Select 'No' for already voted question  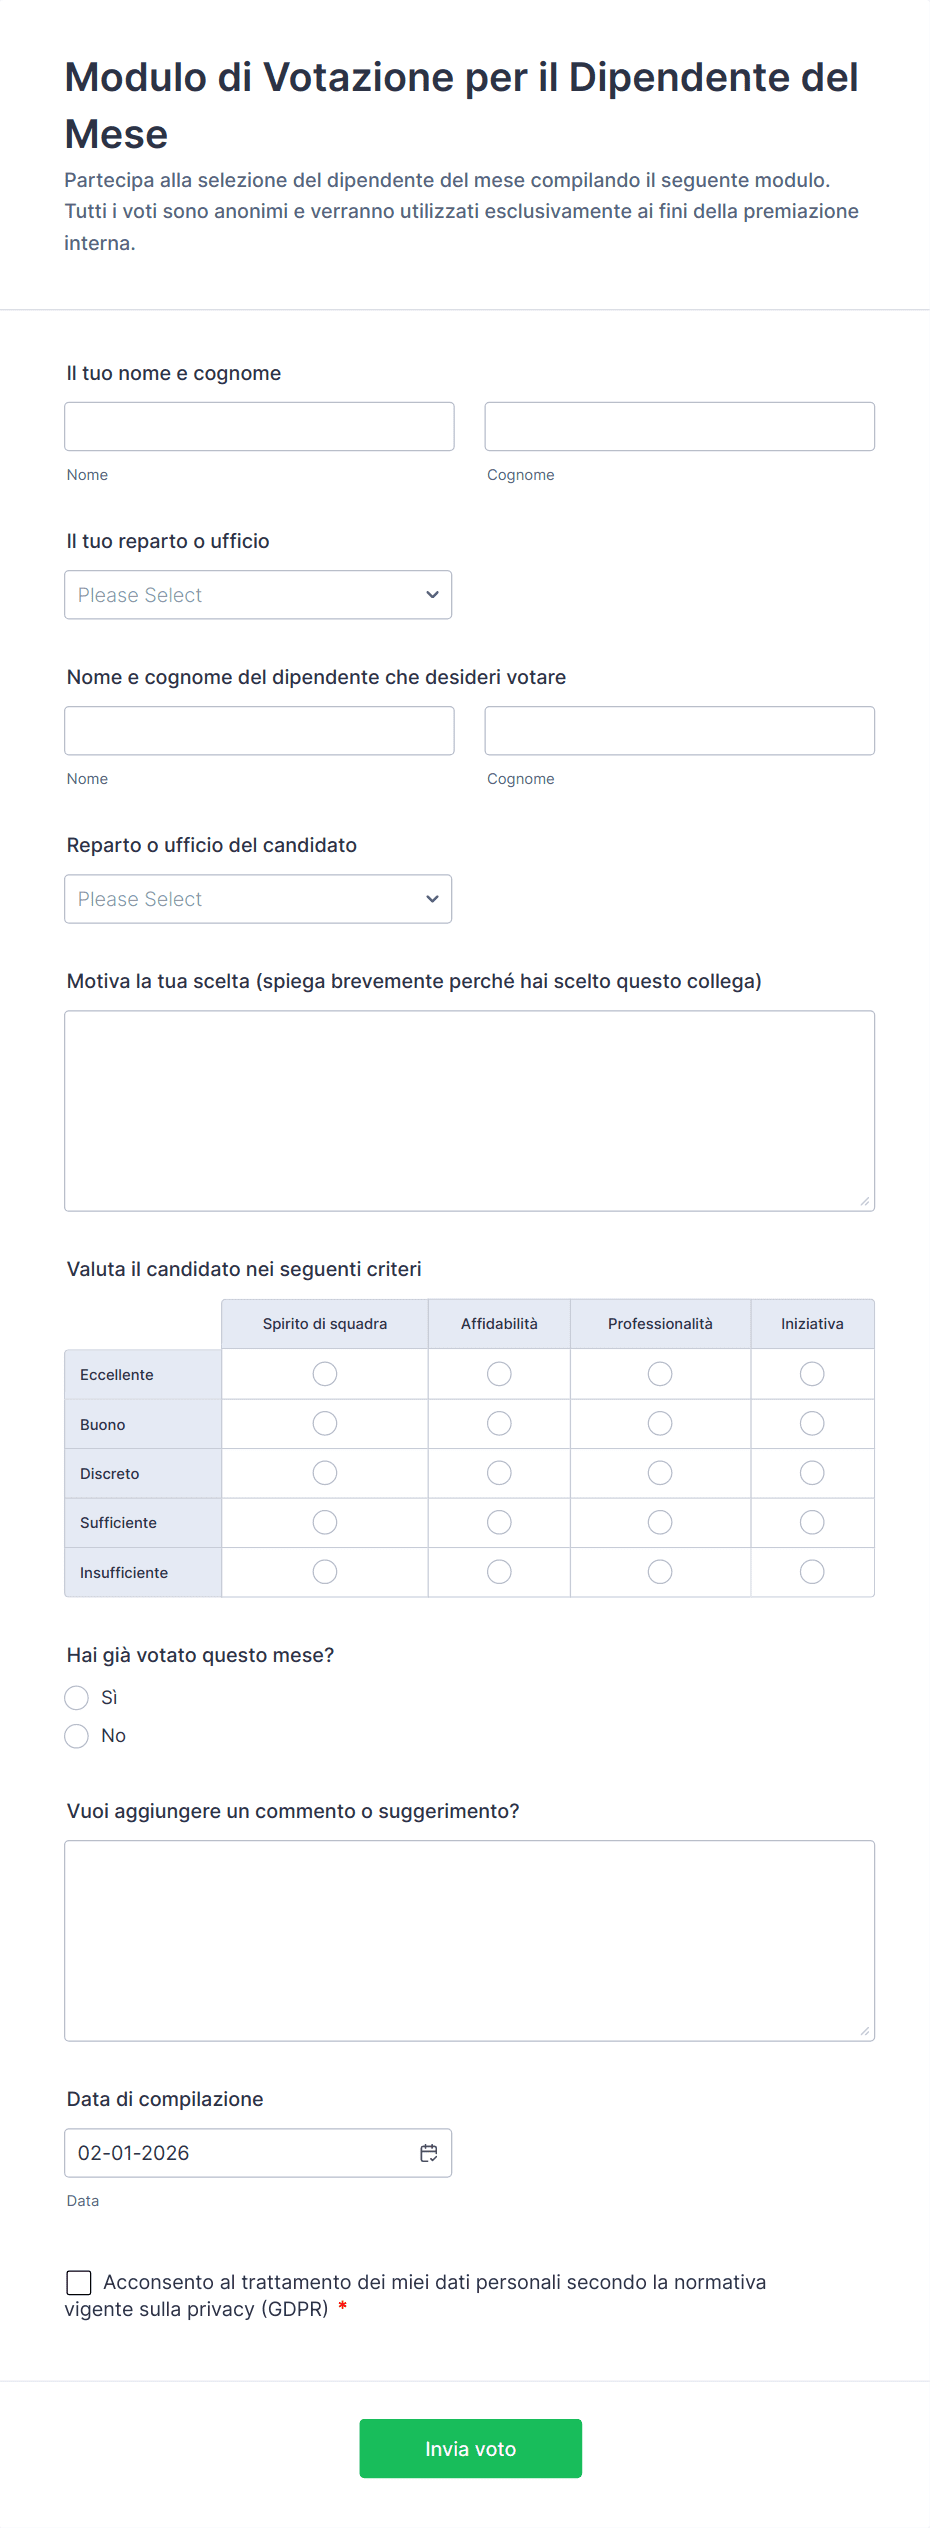click(x=77, y=1736)
